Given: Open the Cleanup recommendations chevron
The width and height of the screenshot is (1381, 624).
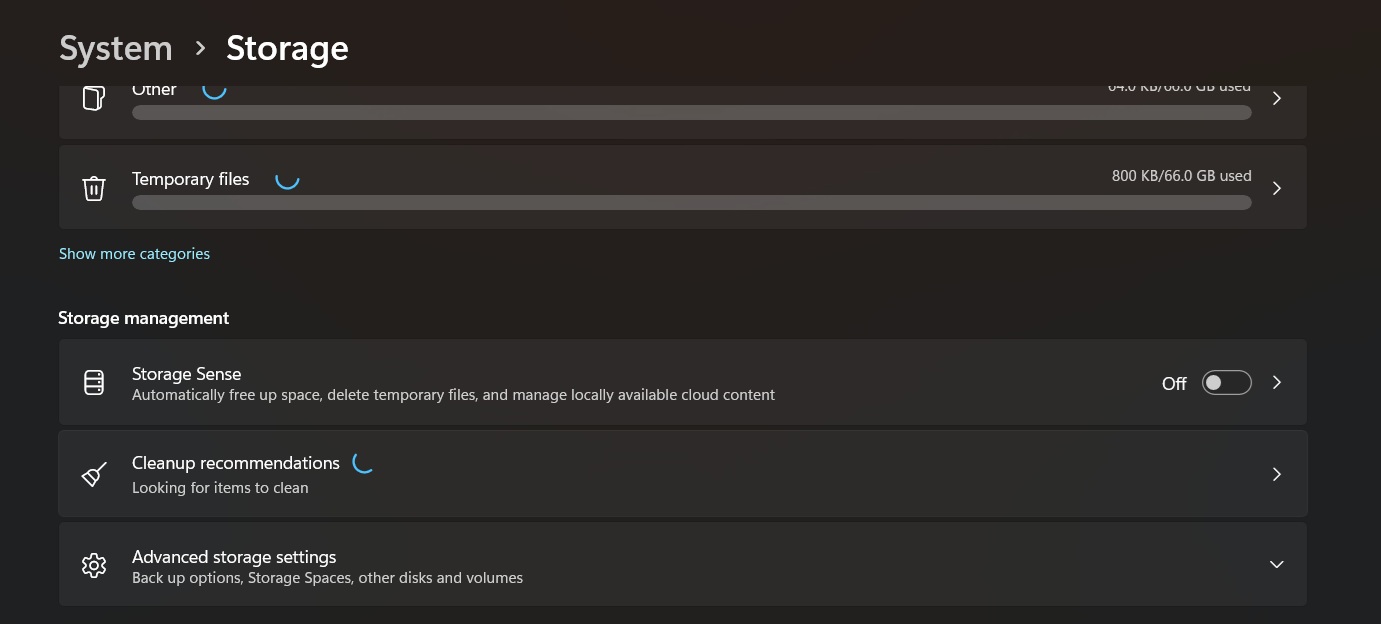Looking at the screenshot, I should pyautogui.click(x=1276, y=473).
